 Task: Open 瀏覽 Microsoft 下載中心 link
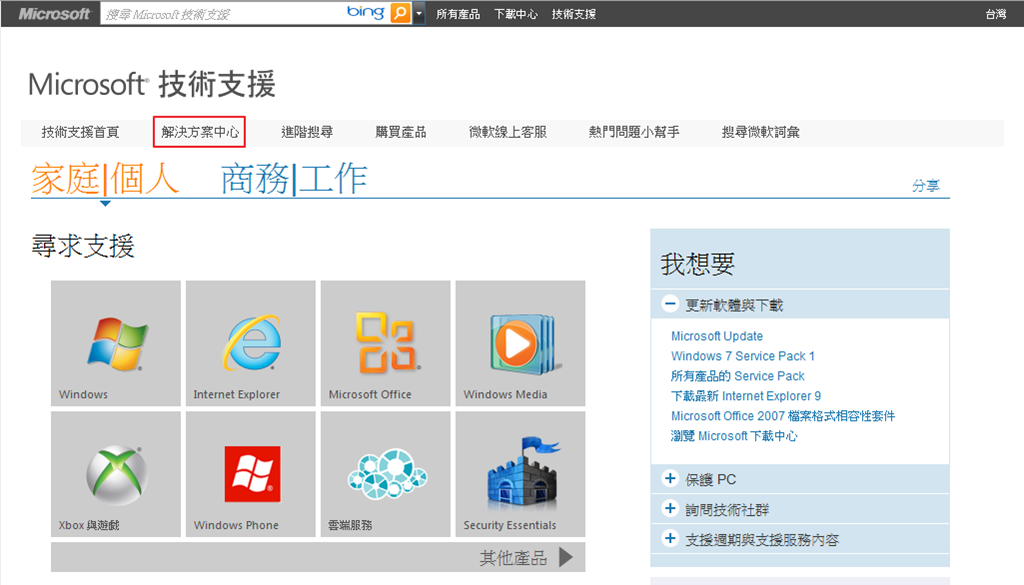[x=734, y=435]
